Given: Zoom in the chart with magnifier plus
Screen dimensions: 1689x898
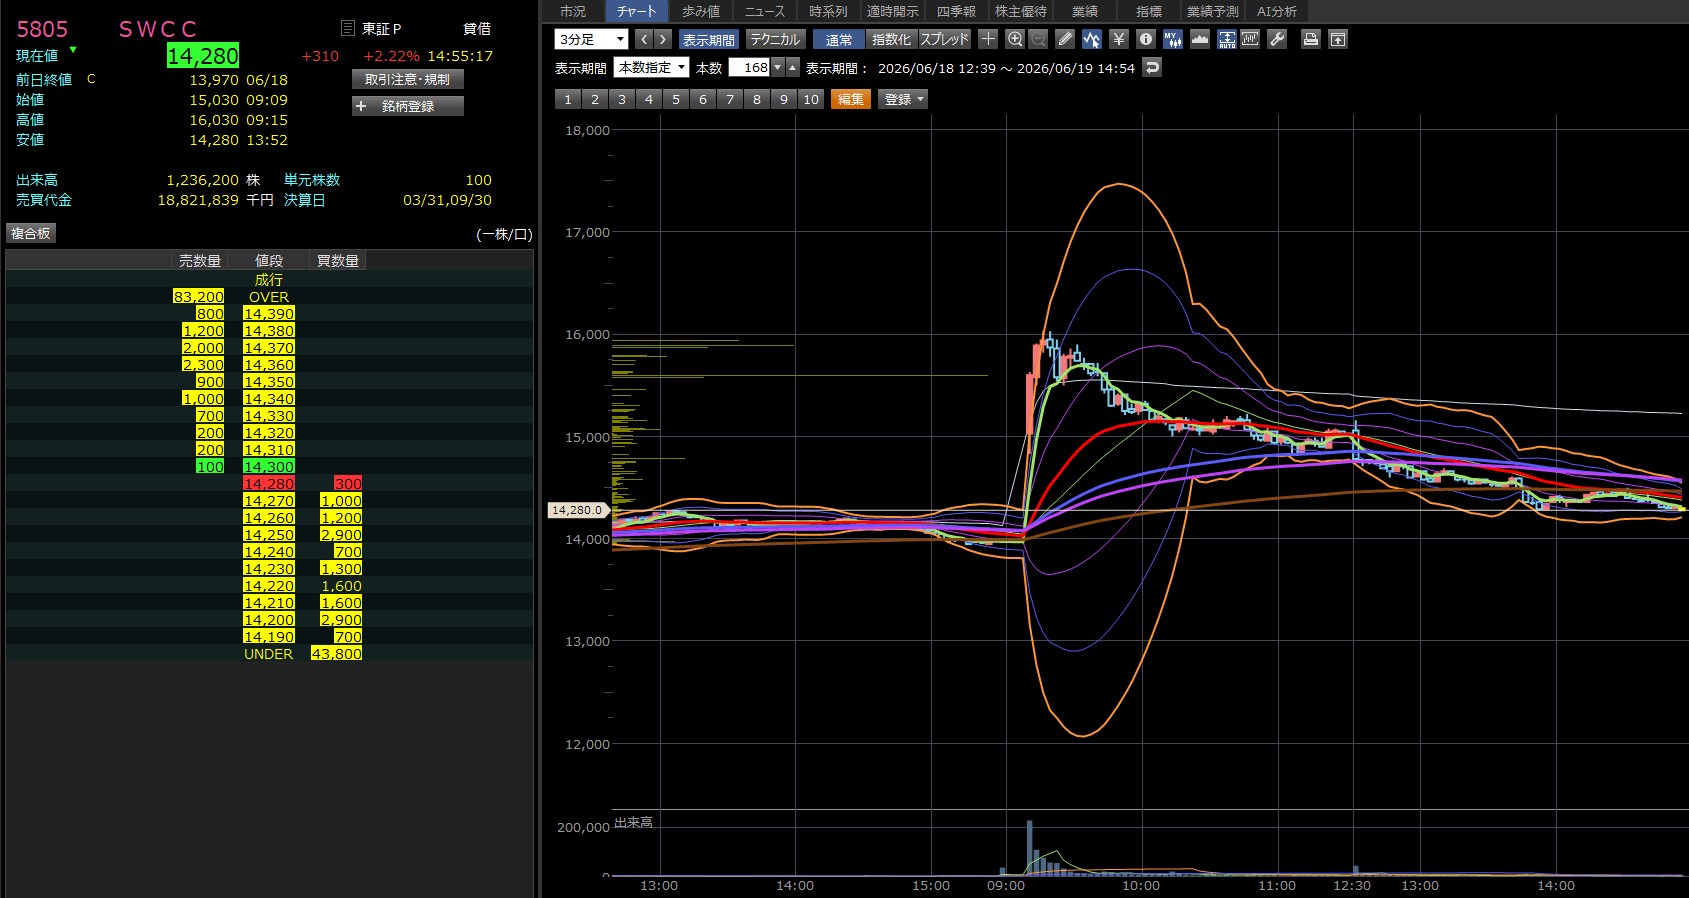Looking at the screenshot, I should [x=1015, y=39].
